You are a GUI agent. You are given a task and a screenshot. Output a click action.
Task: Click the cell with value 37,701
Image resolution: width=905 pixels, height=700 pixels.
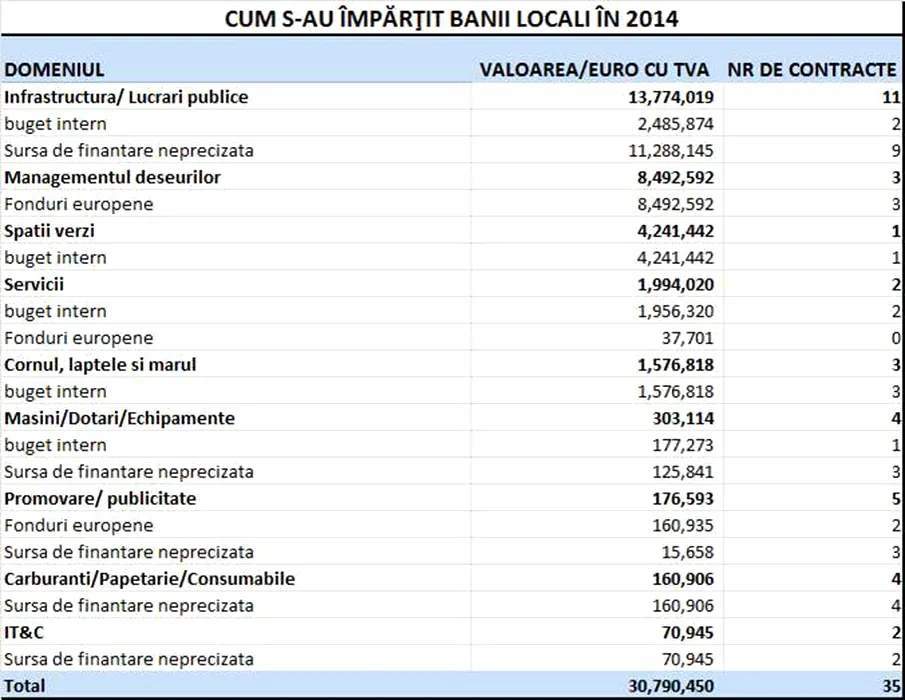(687, 338)
